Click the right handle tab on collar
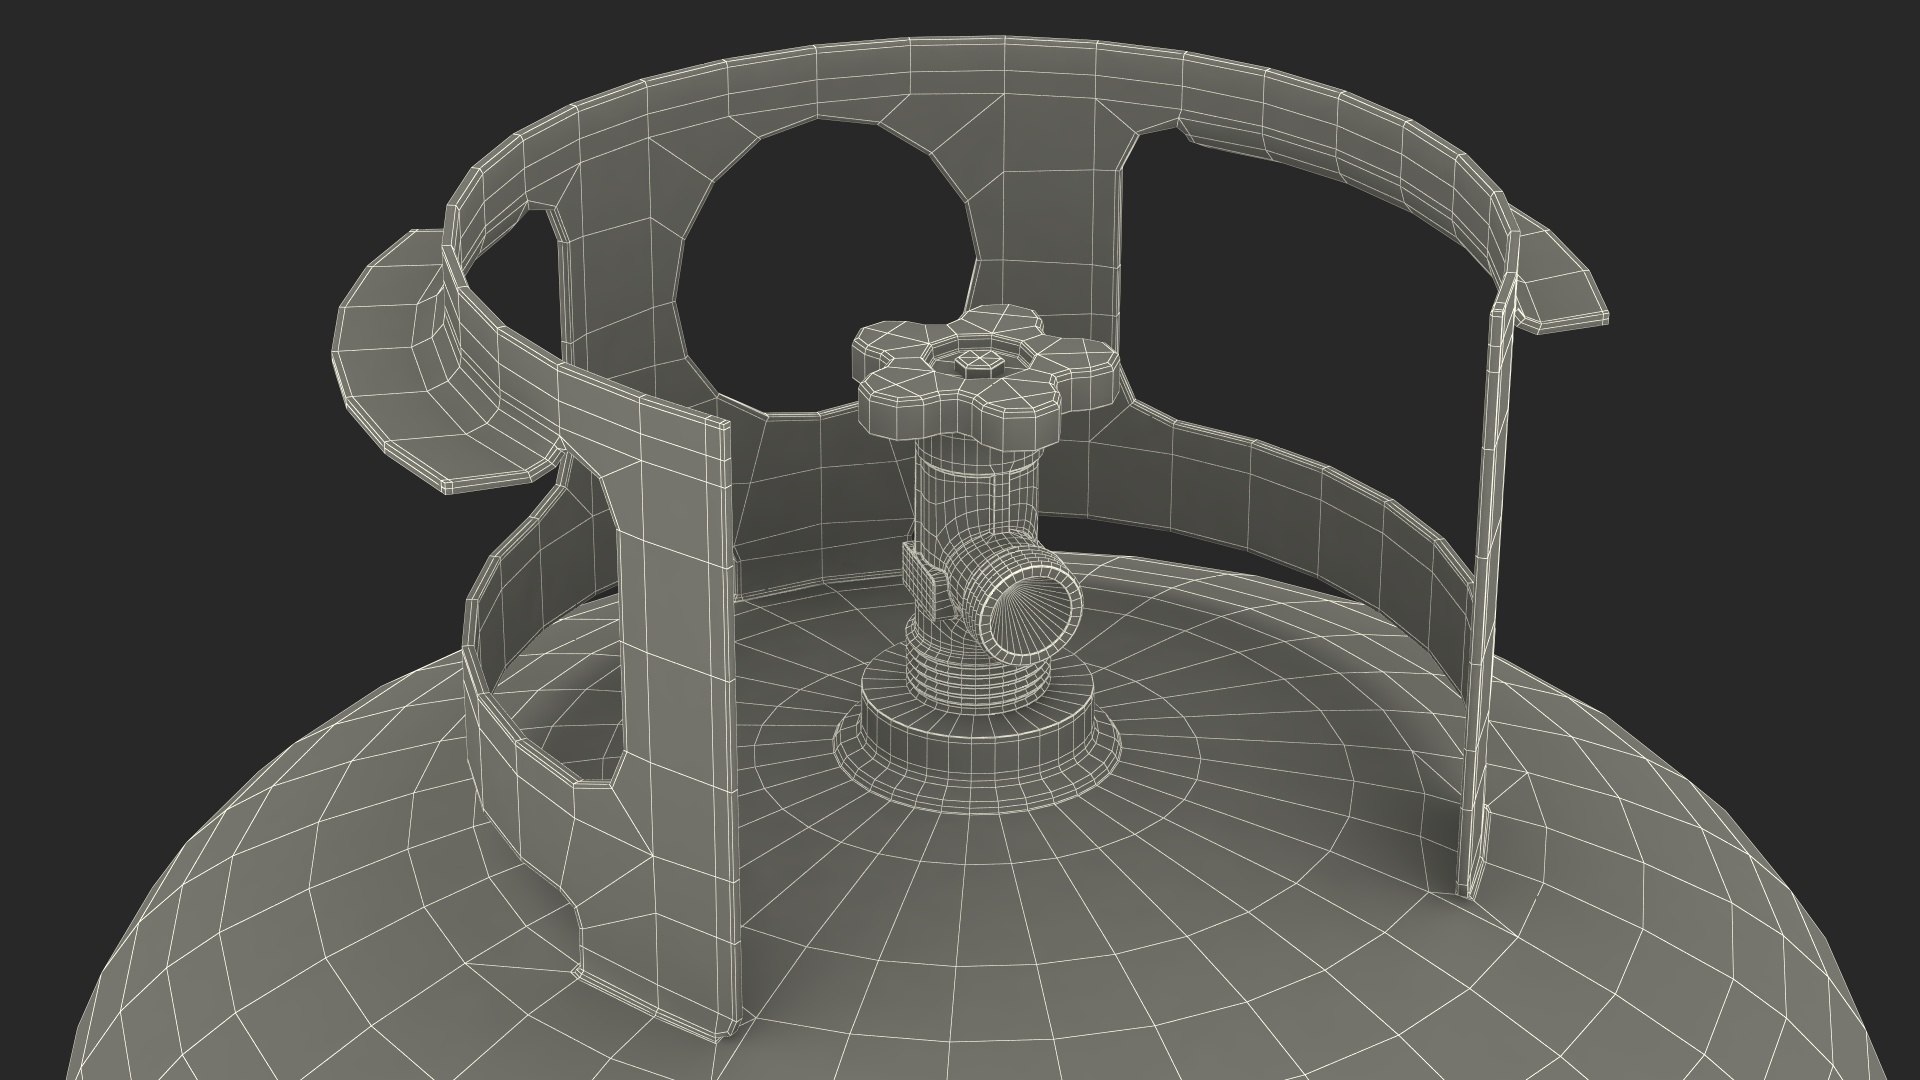Image resolution: width=1920 pixels, height=1080 pixels. point(1560,285)
